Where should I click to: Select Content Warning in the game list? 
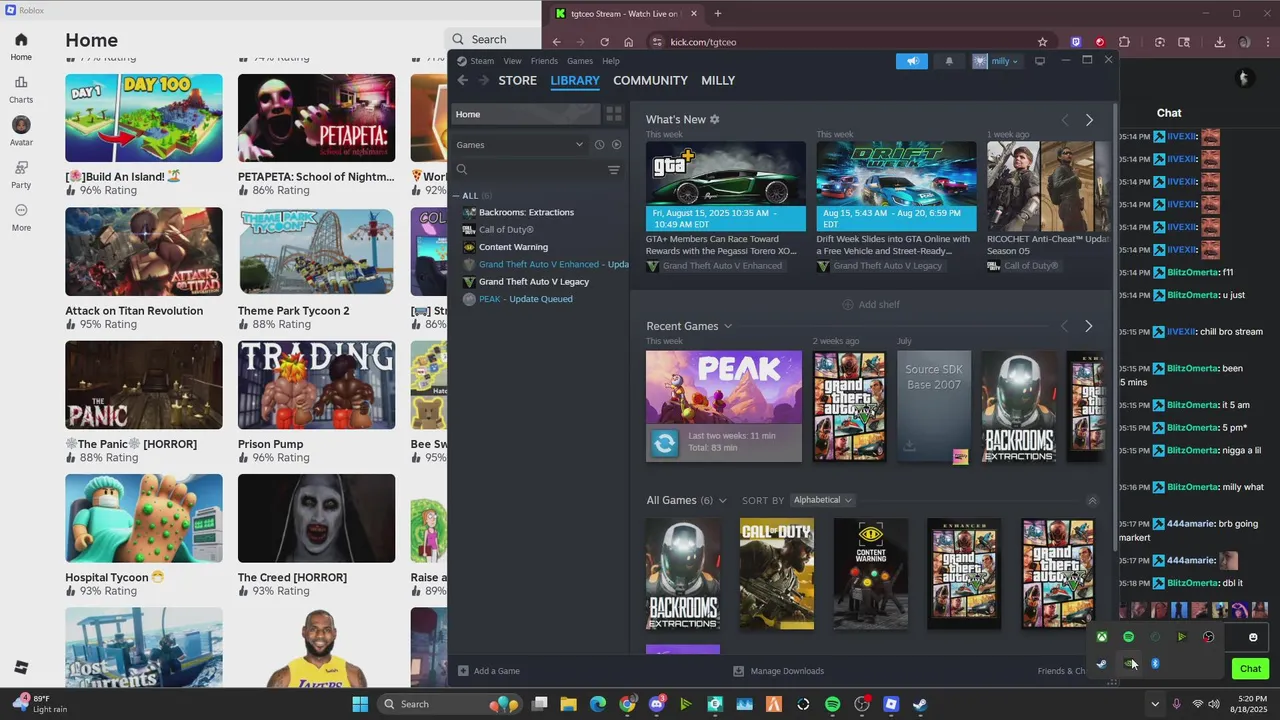click(x=513, y=247)
